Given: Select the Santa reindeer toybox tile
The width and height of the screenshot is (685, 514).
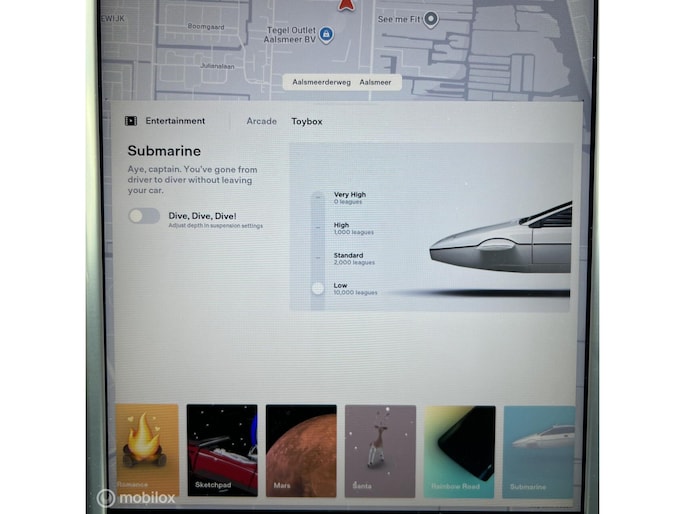Looking at the screenshot, I should pos(380,450).
